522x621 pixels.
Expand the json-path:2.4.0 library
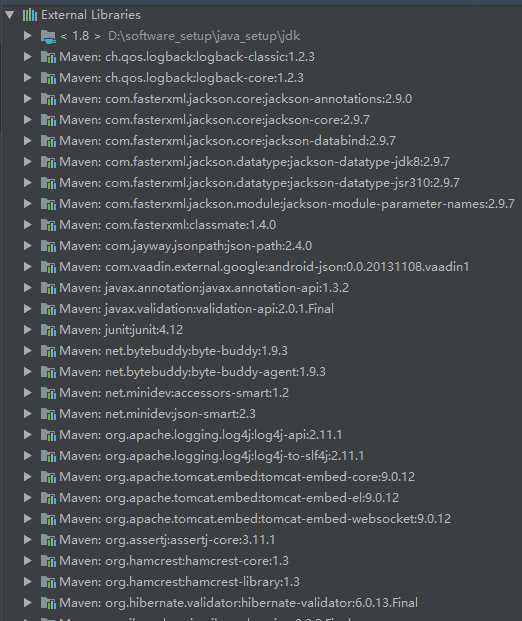coord(28,246)
